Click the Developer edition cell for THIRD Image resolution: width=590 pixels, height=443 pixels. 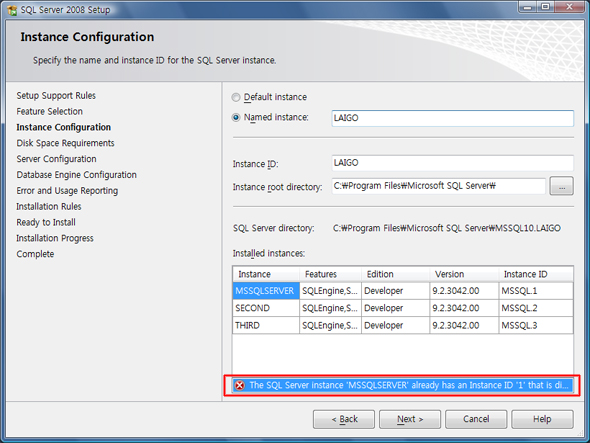tap(395, 326)
